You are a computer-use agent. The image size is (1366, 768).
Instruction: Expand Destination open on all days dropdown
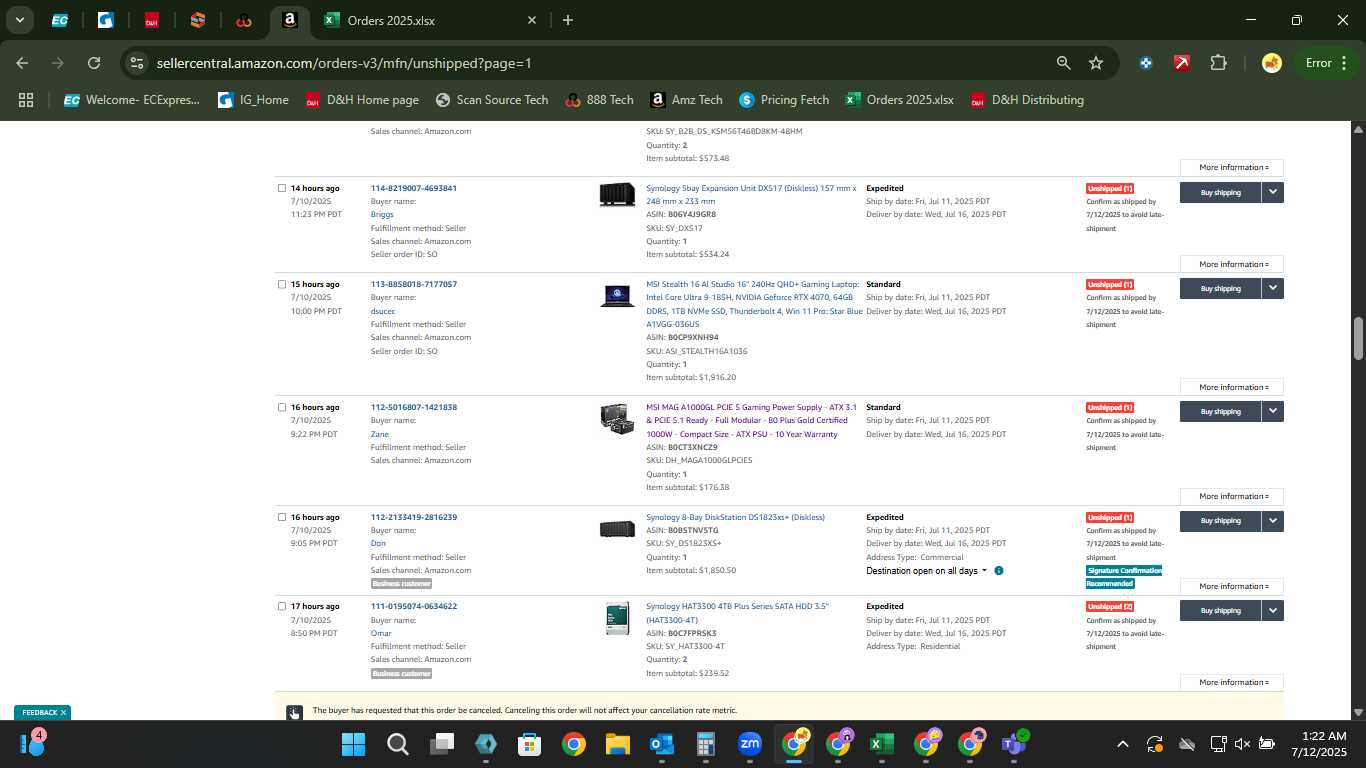[x=927, y=570]
